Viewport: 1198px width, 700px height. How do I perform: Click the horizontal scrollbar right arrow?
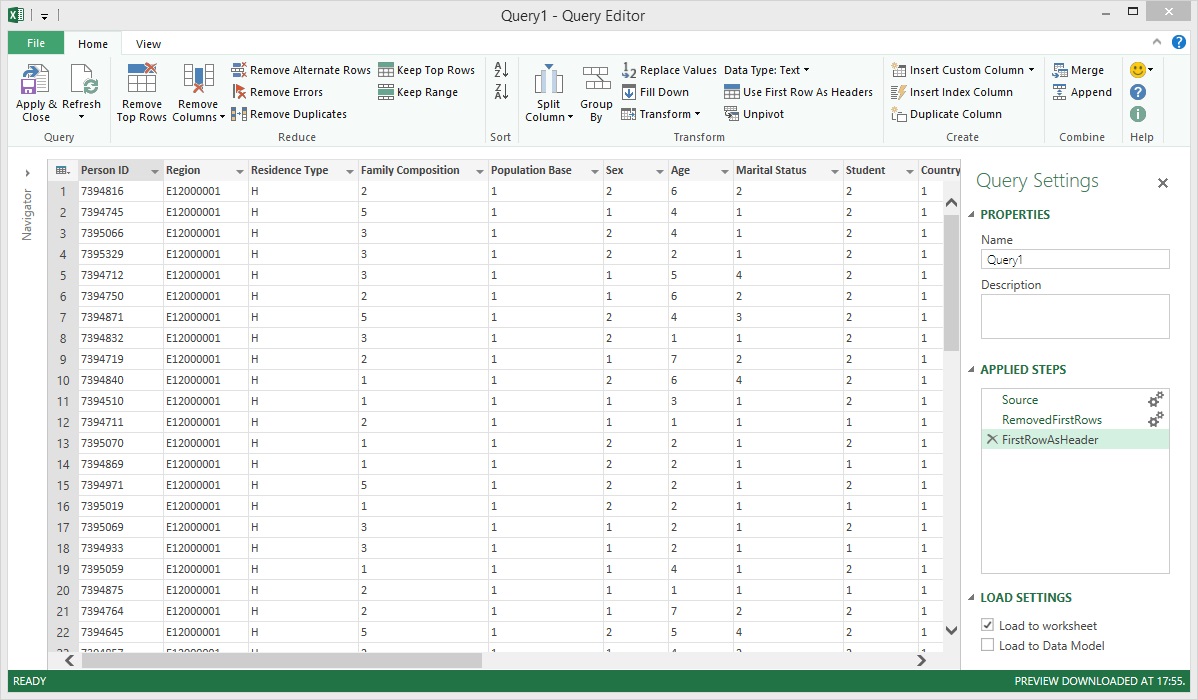[921, 660]
